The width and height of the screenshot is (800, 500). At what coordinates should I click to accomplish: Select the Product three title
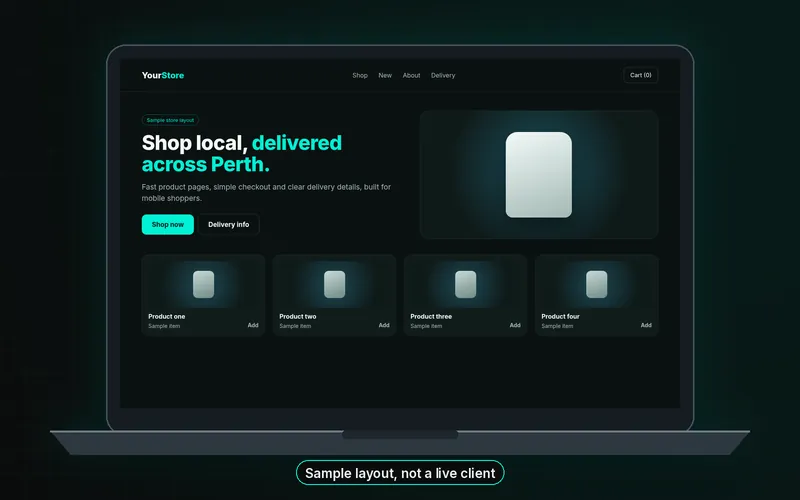(x=431, y=316)
